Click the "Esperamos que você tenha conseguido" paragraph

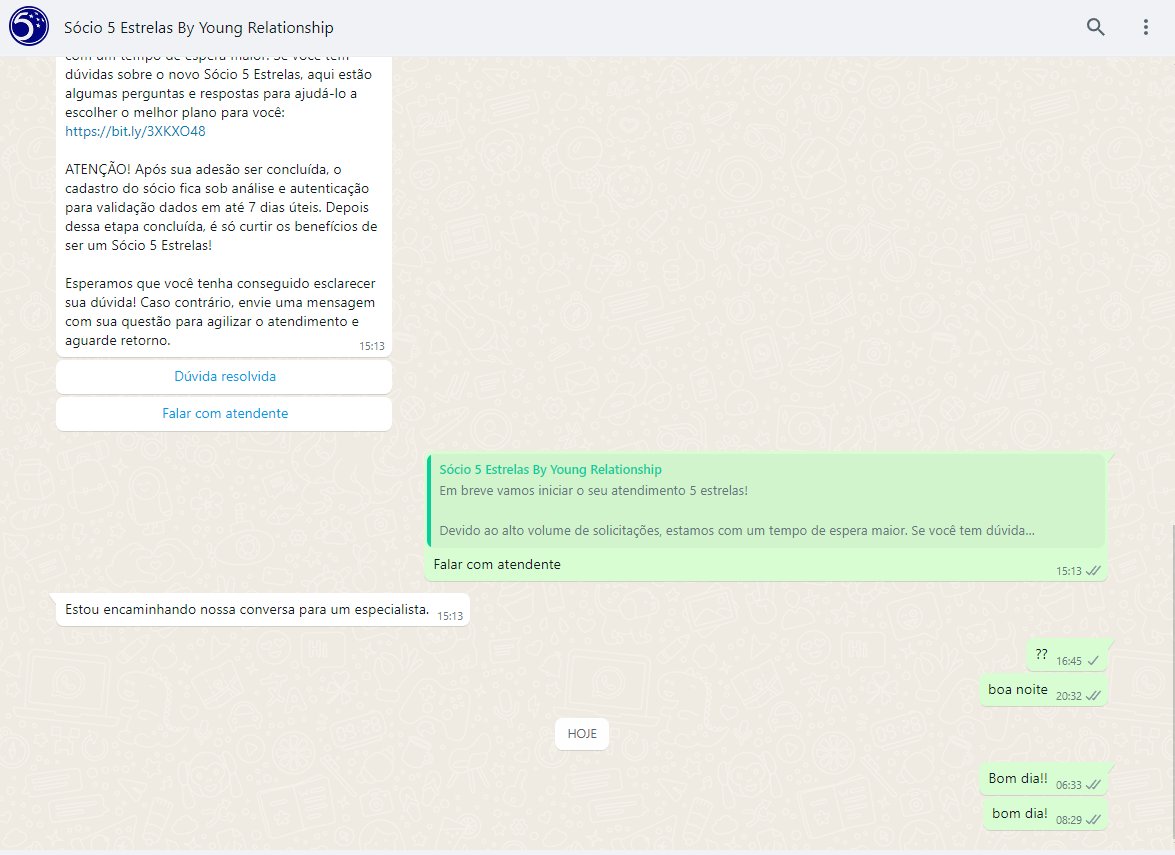(x=220, y=312)
